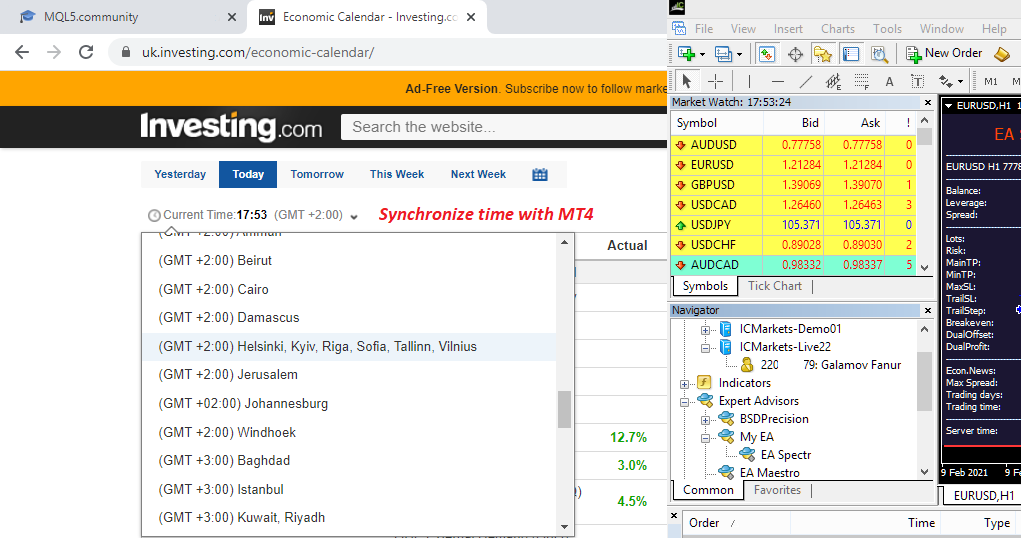This screenshot has height=538, width=1021.
Task: Expand the ICMarkets-Demo01 tree node
Action: tap(705, 330)
